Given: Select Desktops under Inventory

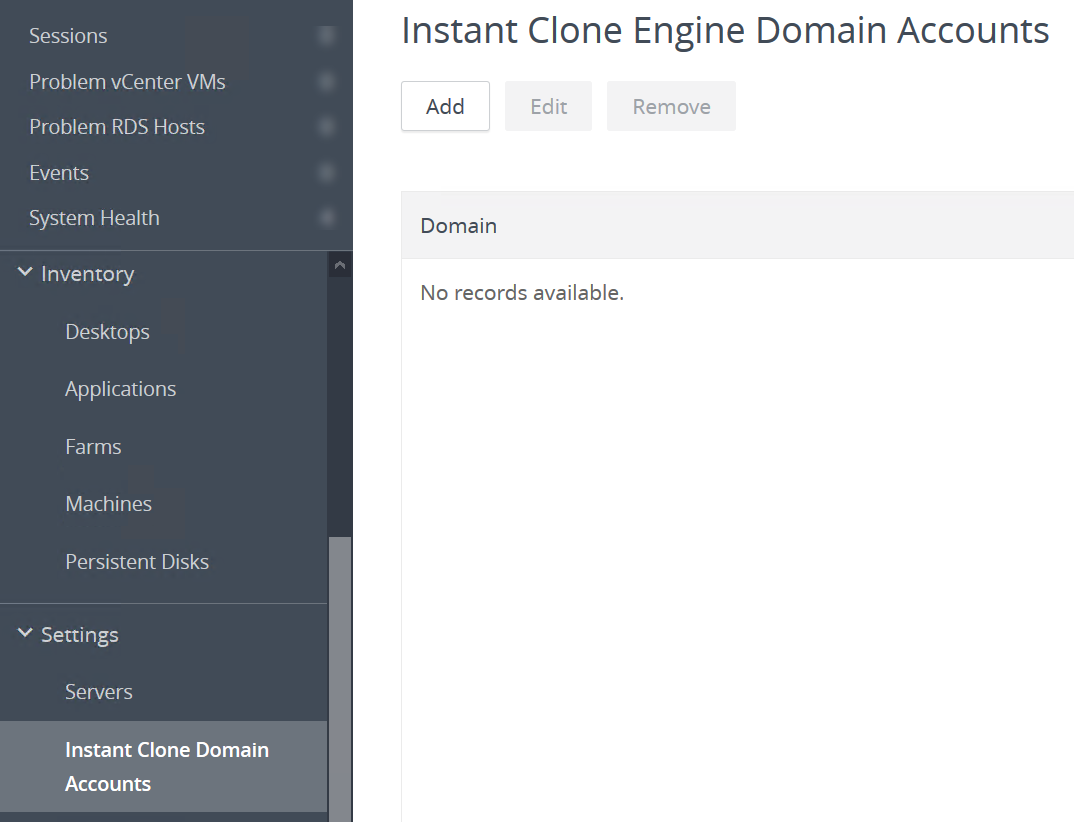Looking at the screenshot, I should (x=107, y=331).
